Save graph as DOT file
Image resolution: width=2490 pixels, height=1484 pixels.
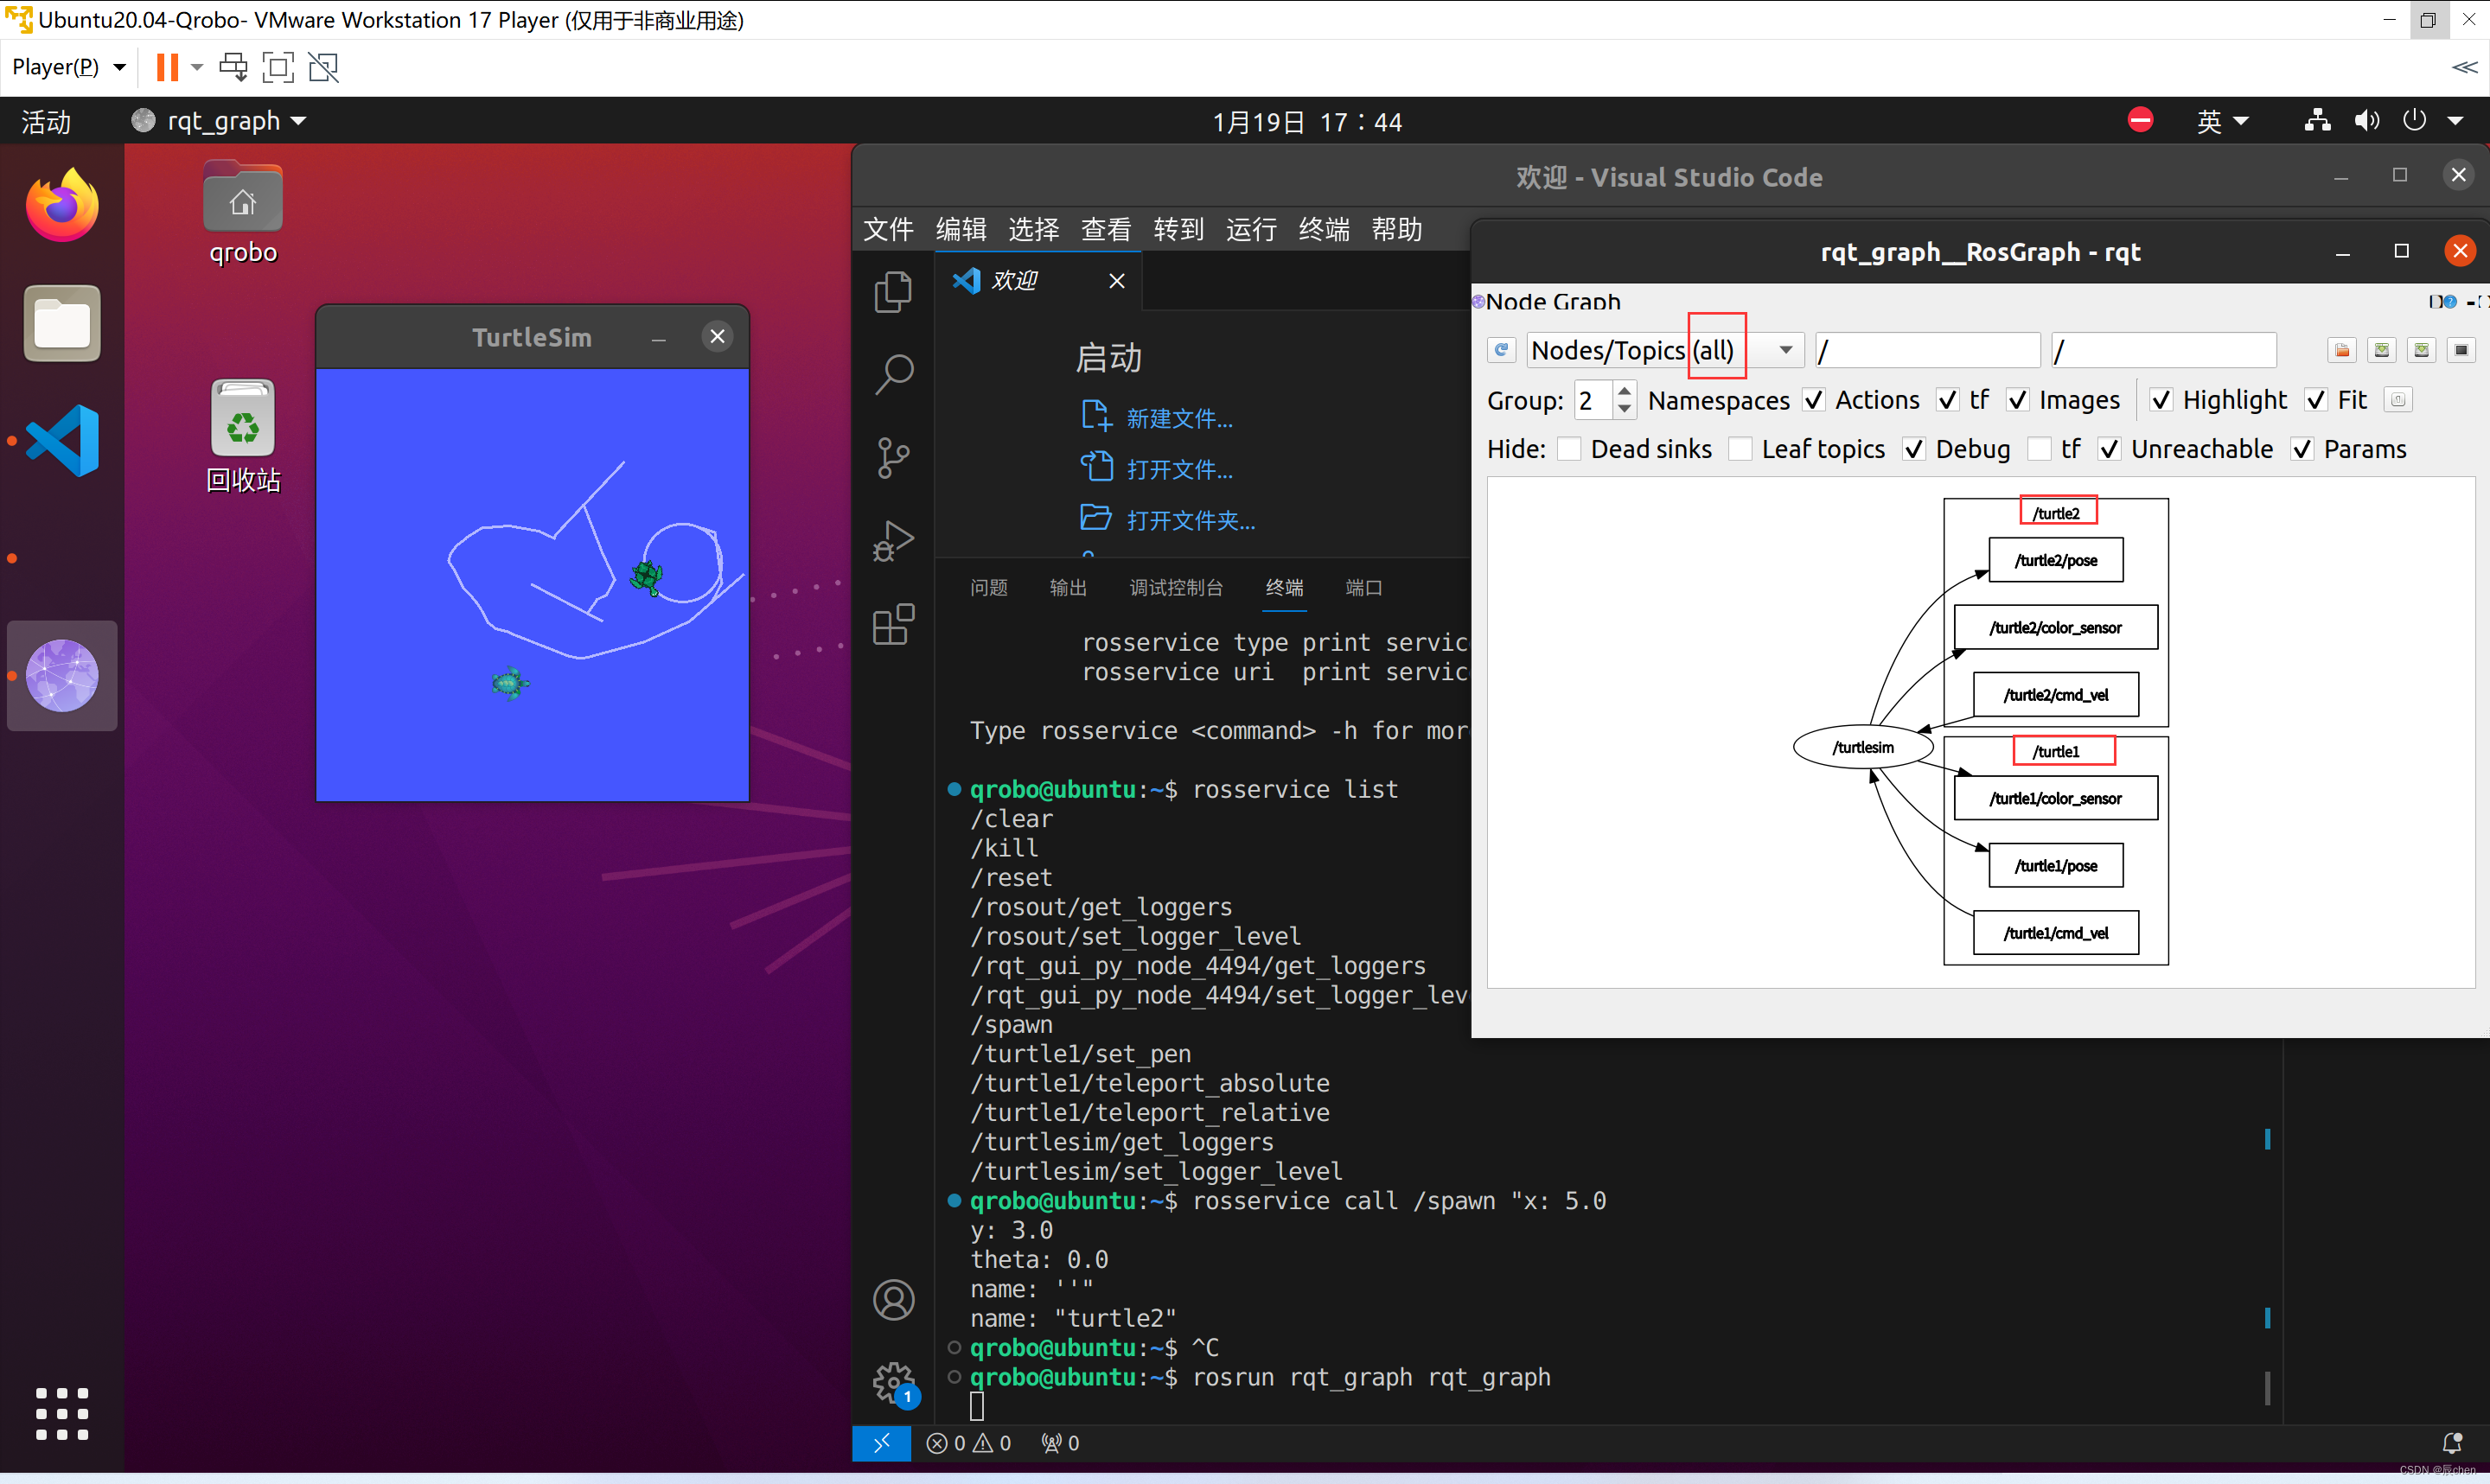coord(2382,350)
